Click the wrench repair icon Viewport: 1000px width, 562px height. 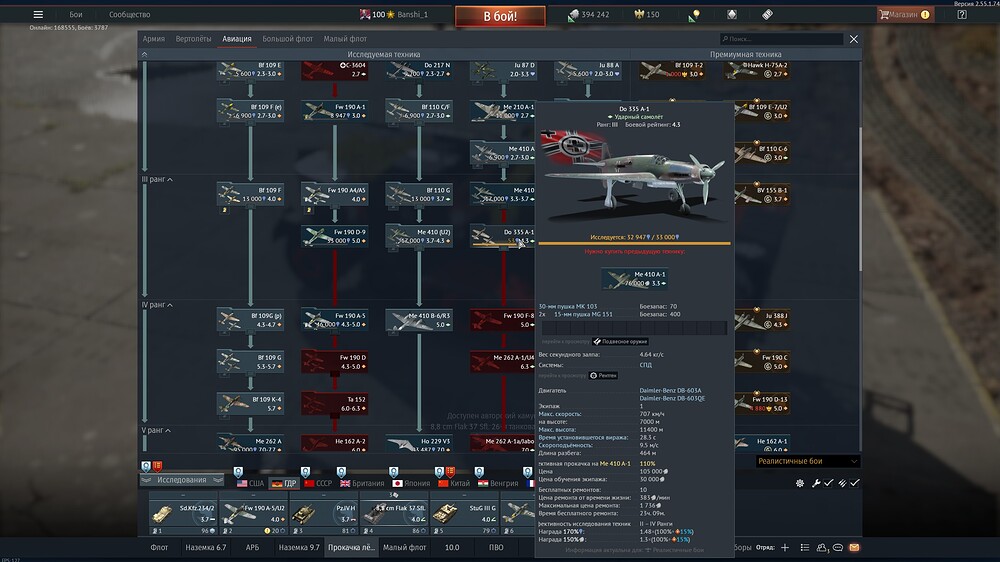click(x=816, y=483)
